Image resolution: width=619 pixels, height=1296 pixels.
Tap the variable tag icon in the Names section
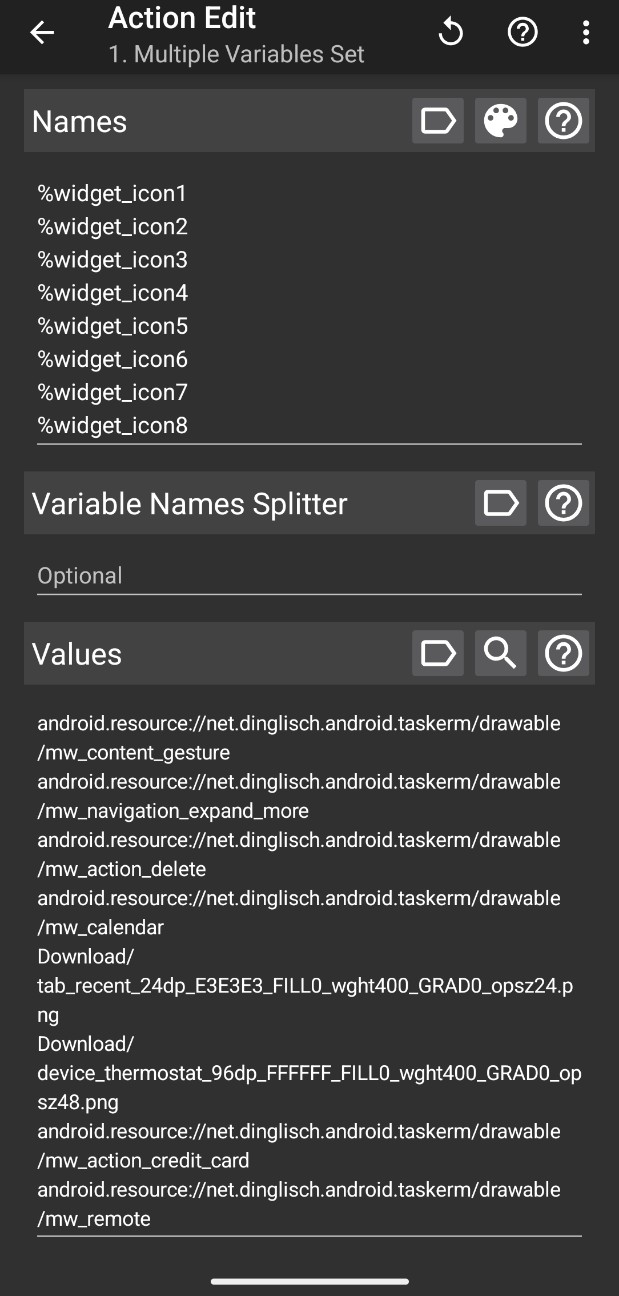(438, 121)
